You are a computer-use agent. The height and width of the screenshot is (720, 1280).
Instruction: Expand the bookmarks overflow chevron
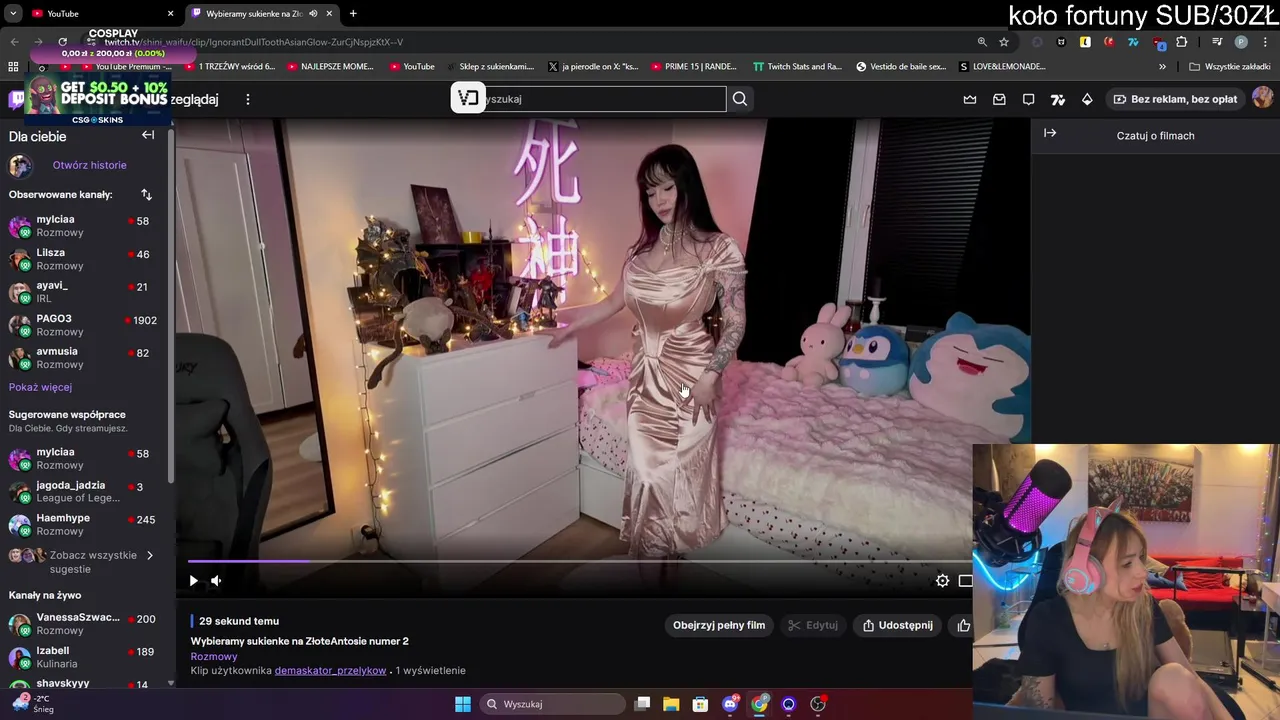(x=1162, y=66)
